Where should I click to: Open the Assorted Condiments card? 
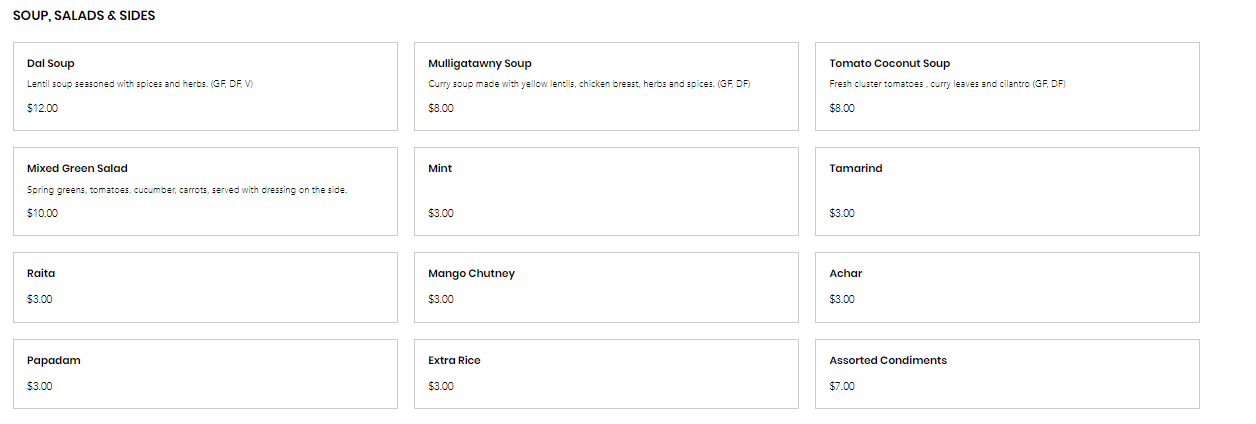[x=887, y=360]
